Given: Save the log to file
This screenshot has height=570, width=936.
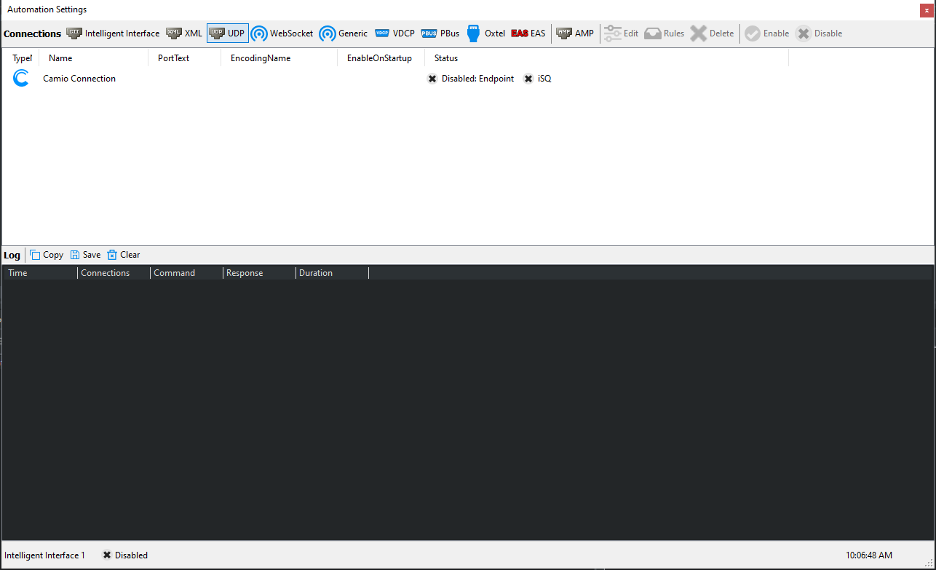Looking at the screenshot, I should pyautogui.click(x=85, y=255).
